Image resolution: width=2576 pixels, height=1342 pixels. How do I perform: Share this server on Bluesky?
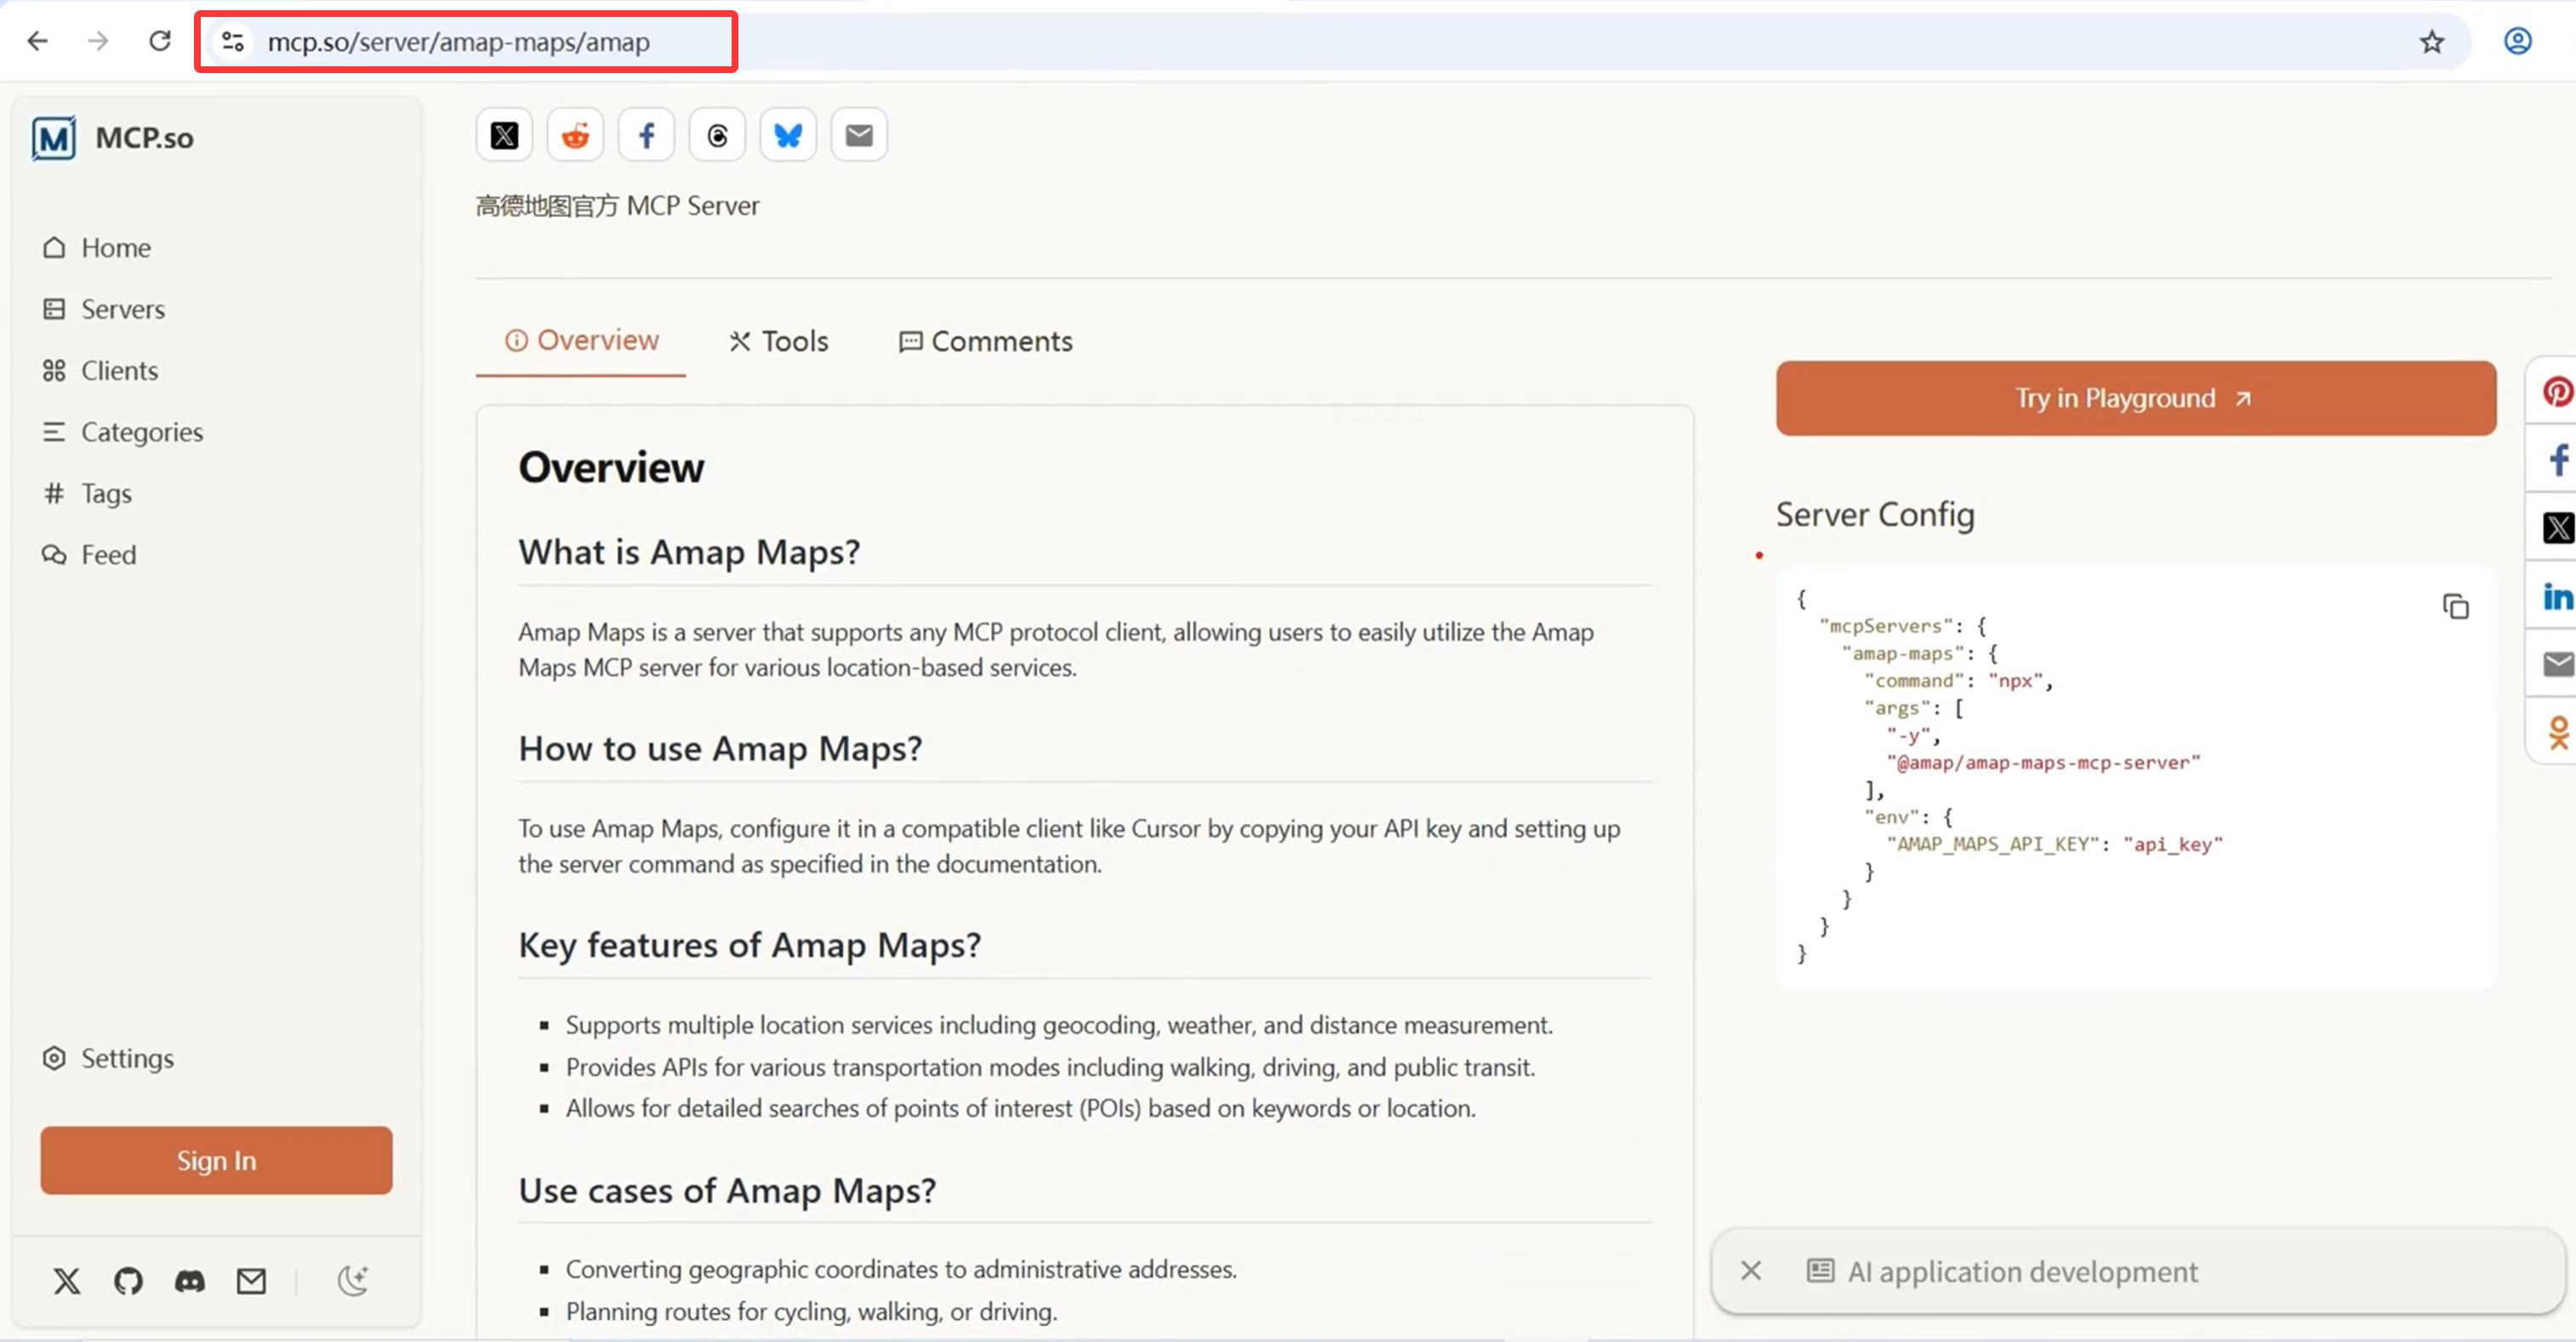788,135
